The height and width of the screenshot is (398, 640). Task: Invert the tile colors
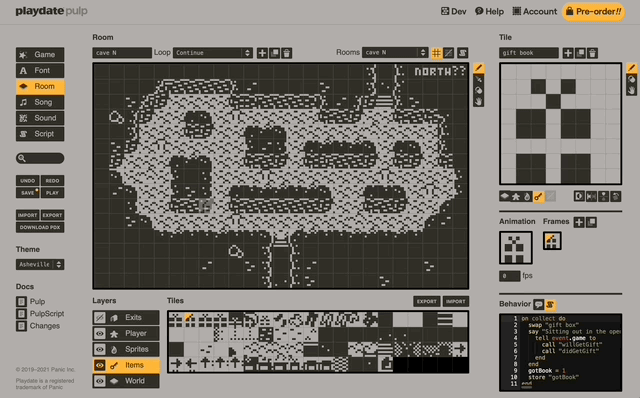579,196
